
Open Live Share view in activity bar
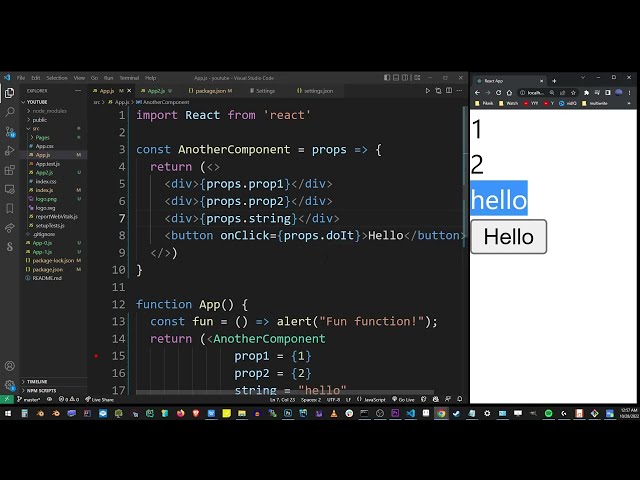(x=9, y=228)
